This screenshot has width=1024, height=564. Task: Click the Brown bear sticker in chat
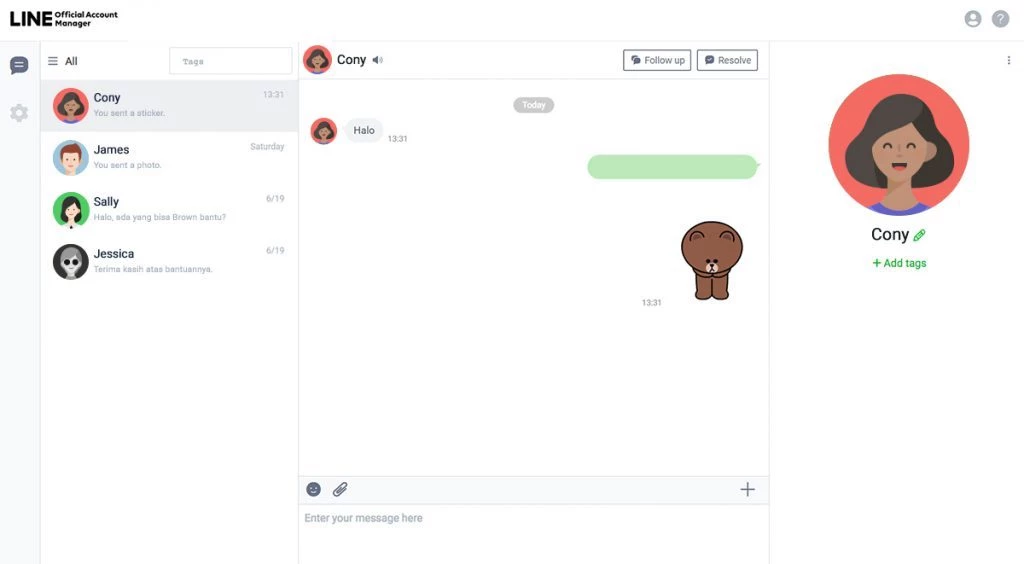(712, 260)
